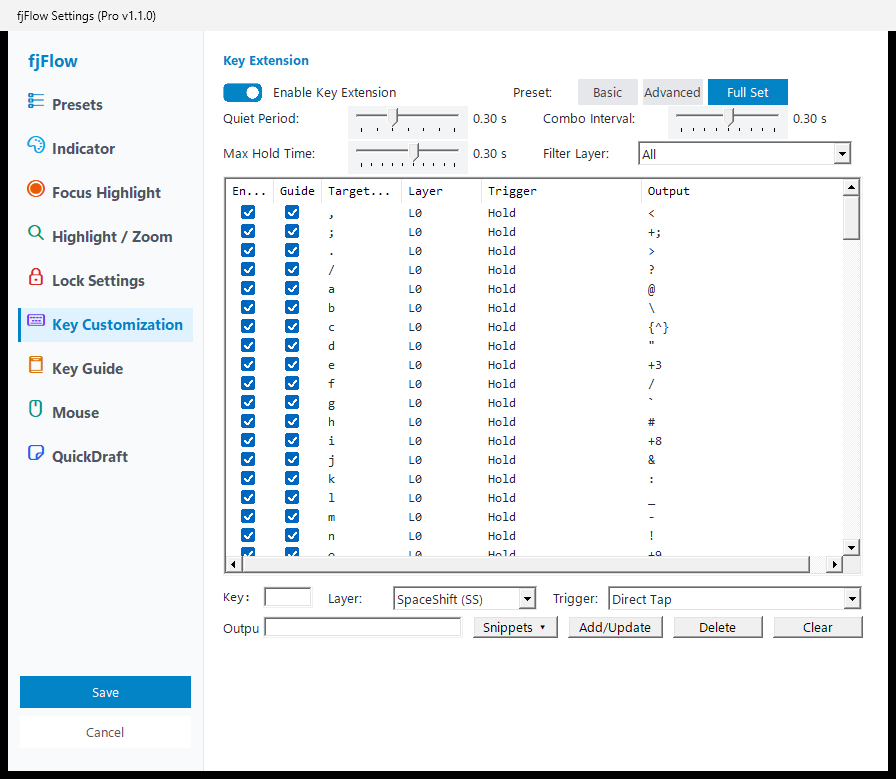This screenshot has height=779, width=896.
Task: Select the Basic preset
Action: click(x=607, y=93)
